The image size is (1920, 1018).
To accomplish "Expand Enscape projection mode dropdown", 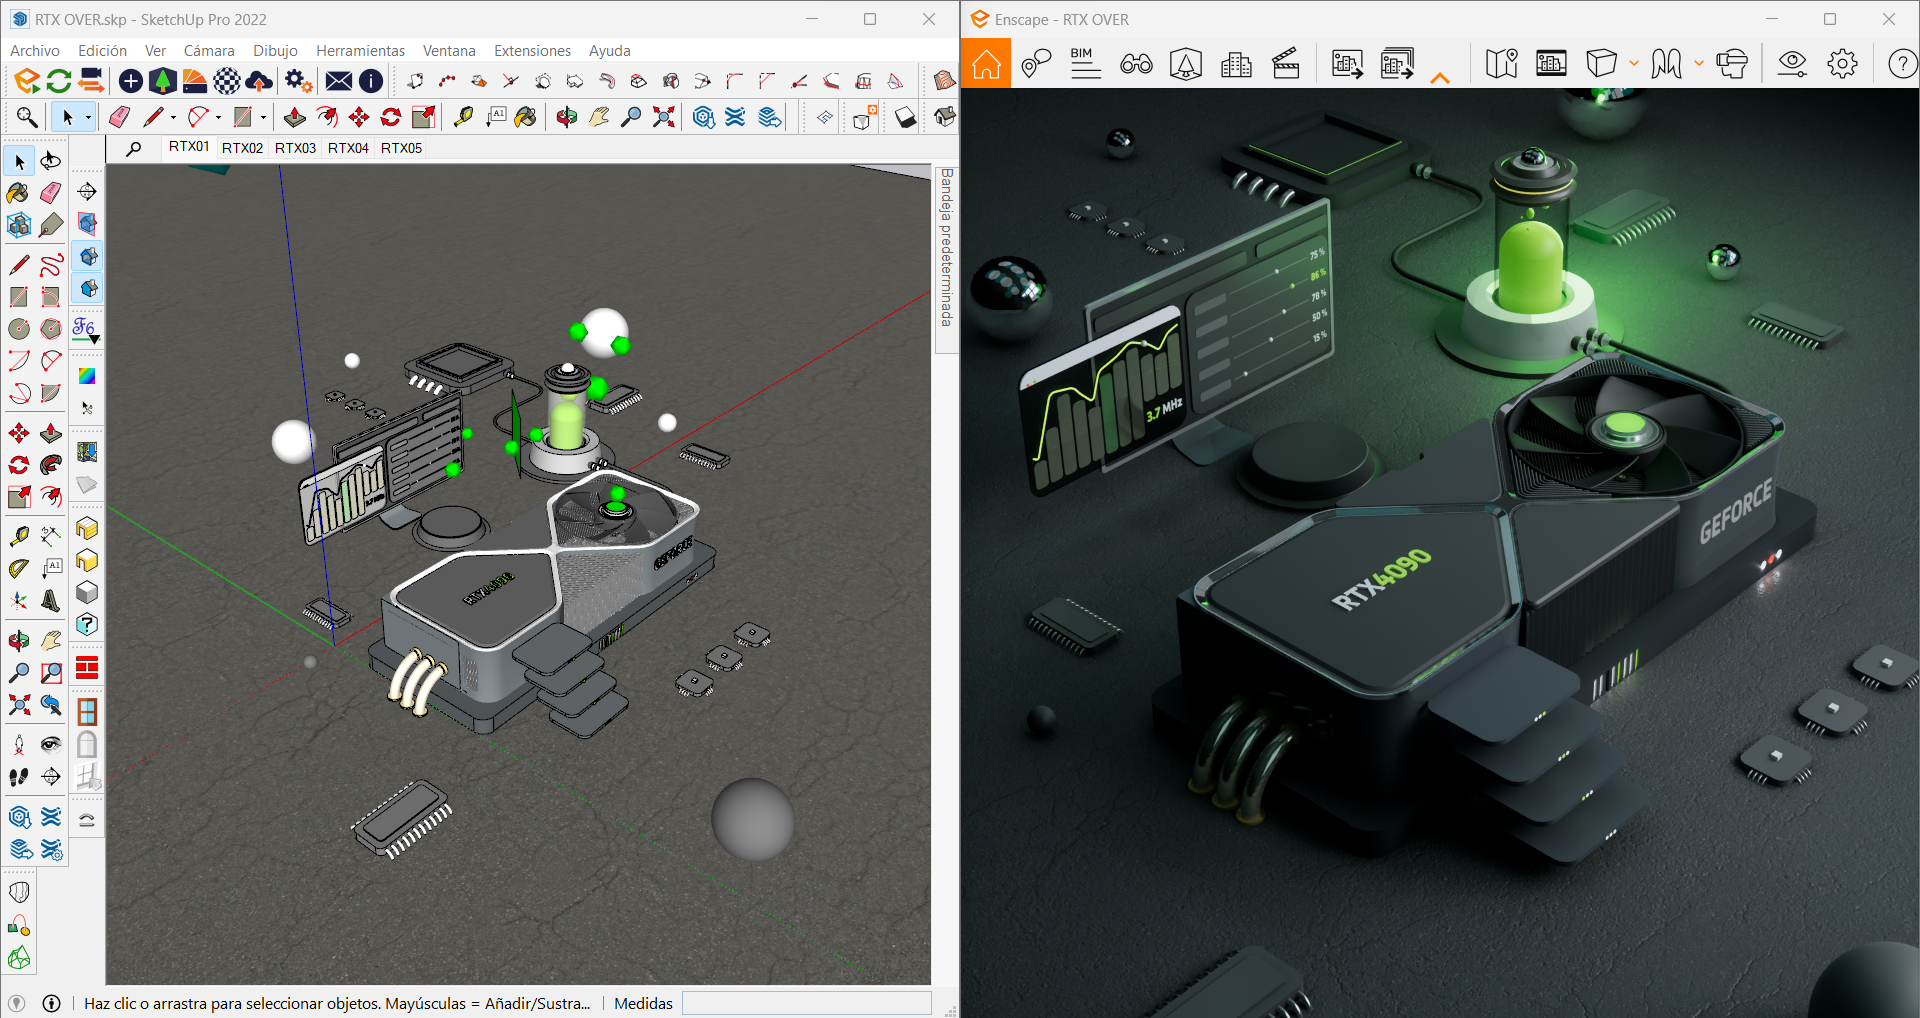I will click(1634, 64).
